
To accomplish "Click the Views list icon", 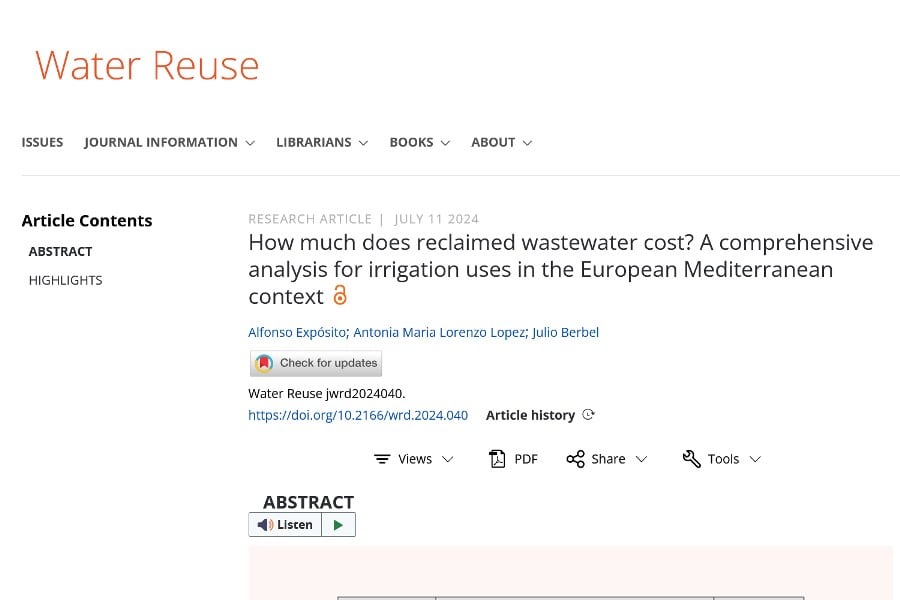I will [x=382, y=459].
